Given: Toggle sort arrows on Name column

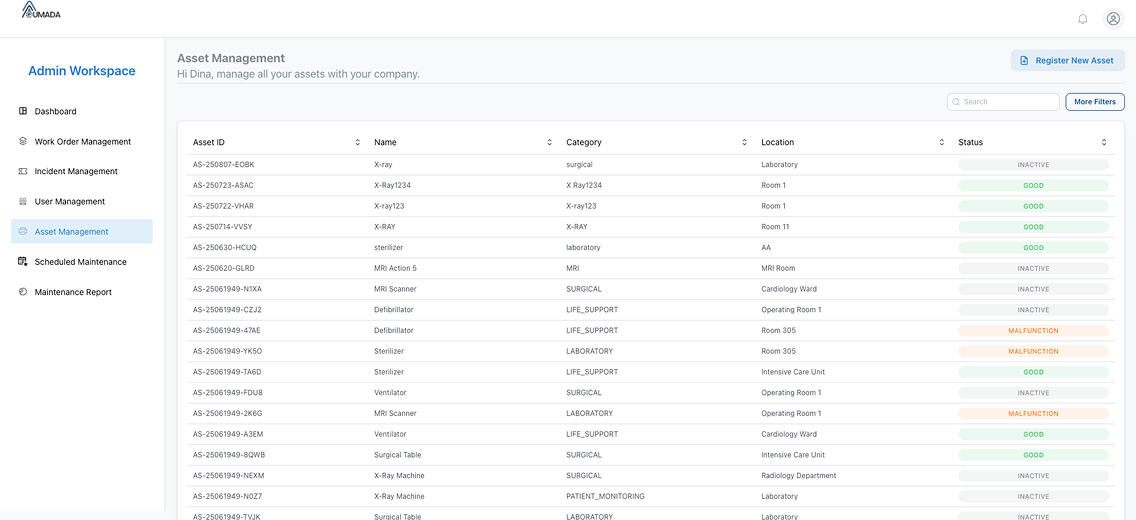Looking at the screenshot, I should pos(549,142).
